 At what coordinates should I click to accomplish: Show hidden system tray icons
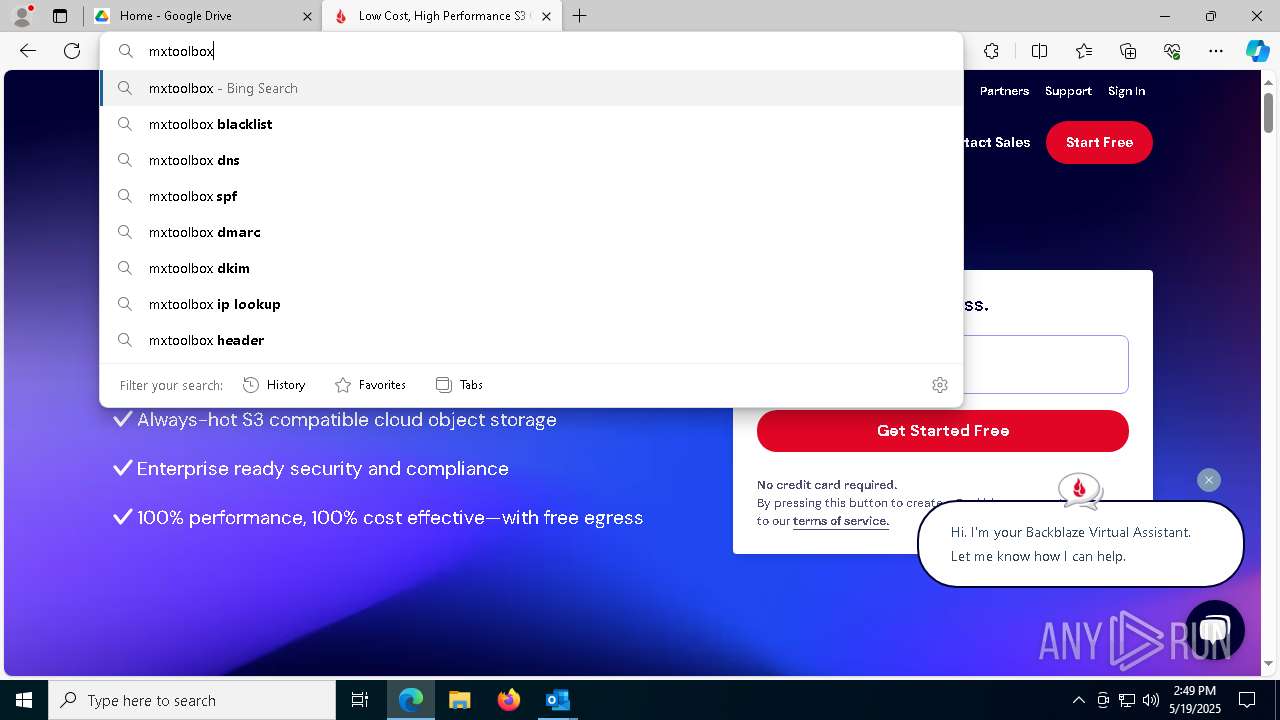point(1078,700)
